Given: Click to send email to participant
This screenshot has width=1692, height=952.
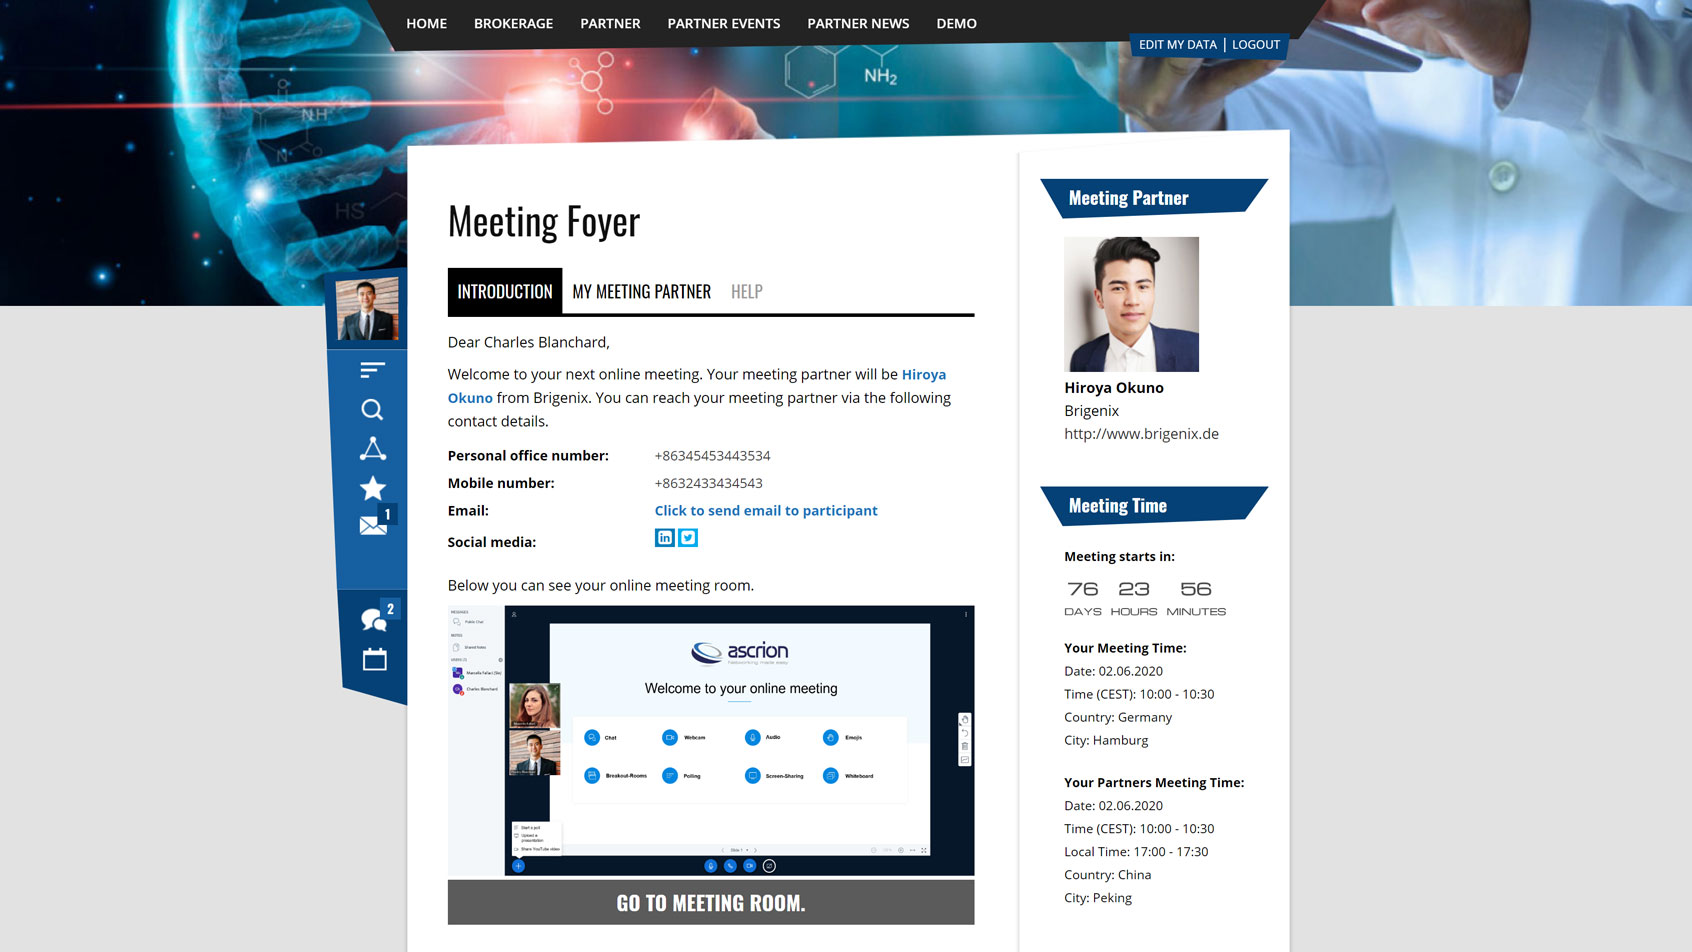Looking at the screenshot, I should [x=765, y=511].
